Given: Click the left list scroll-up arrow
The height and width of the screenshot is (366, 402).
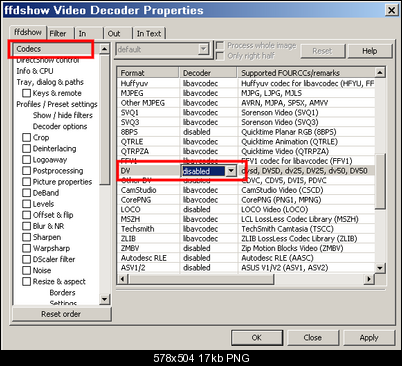Looking at the screenshot, I should click(104, 49).
